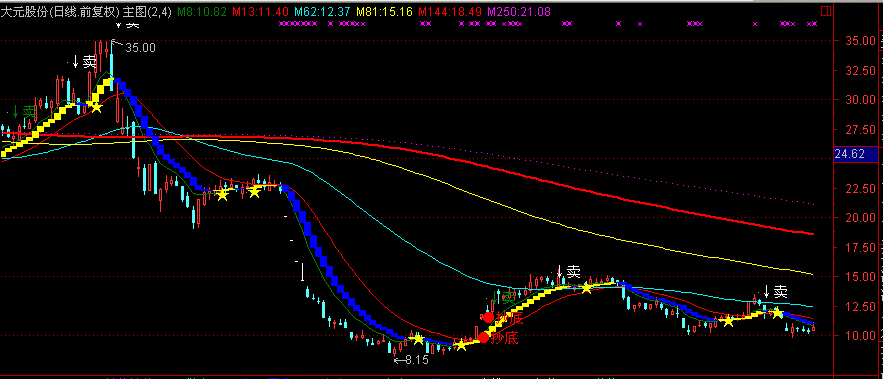This screenshot has height=379, width=883.
Task: Click the 8.15 low price annotation
Action: point(416,360)
